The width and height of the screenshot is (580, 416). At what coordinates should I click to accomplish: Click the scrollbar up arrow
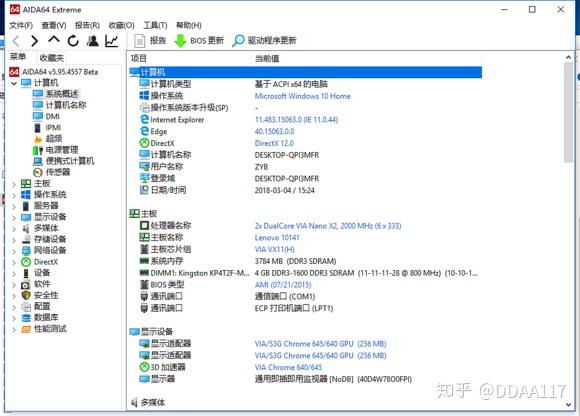coord(568,57)
